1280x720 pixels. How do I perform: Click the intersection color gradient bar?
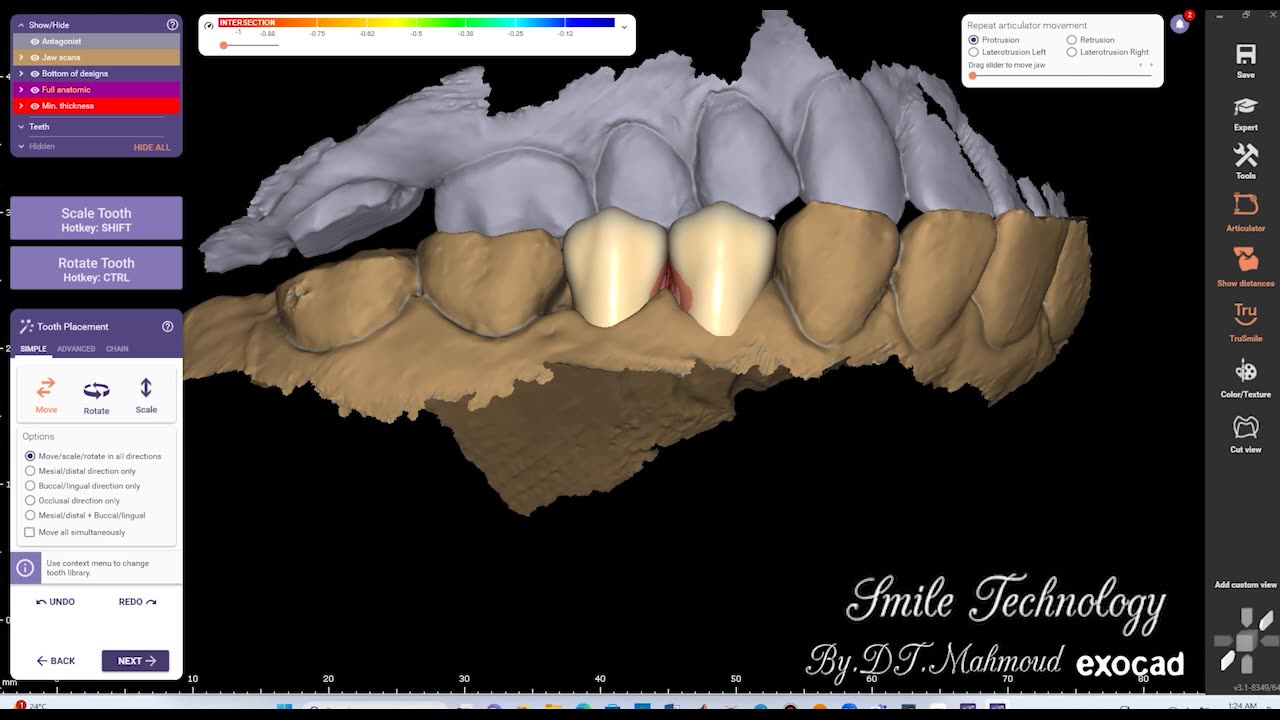tap(416, 22)
